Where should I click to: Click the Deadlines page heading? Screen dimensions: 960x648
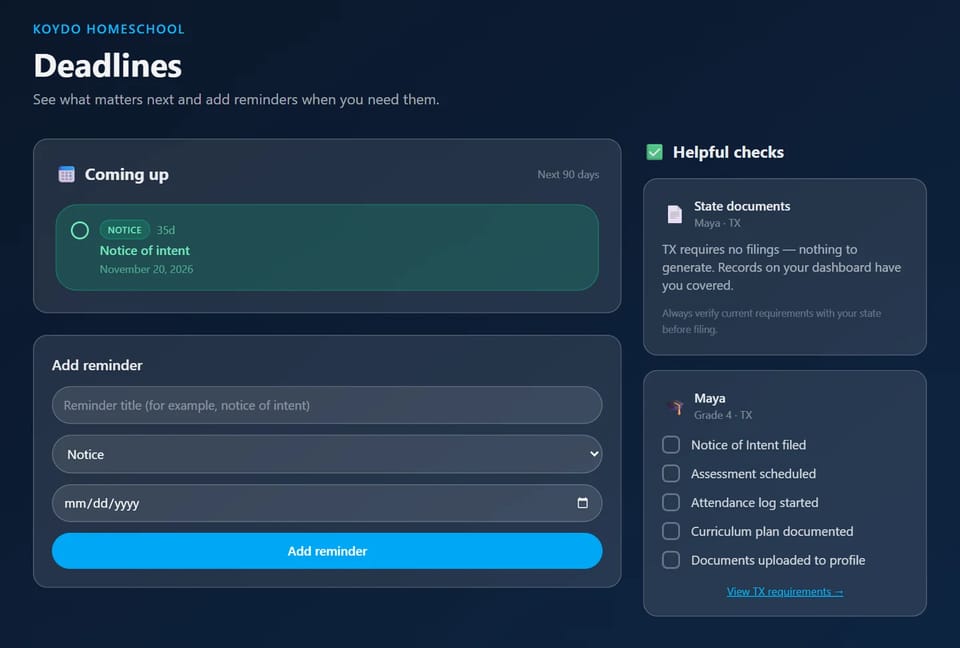(x=108, y=66)
